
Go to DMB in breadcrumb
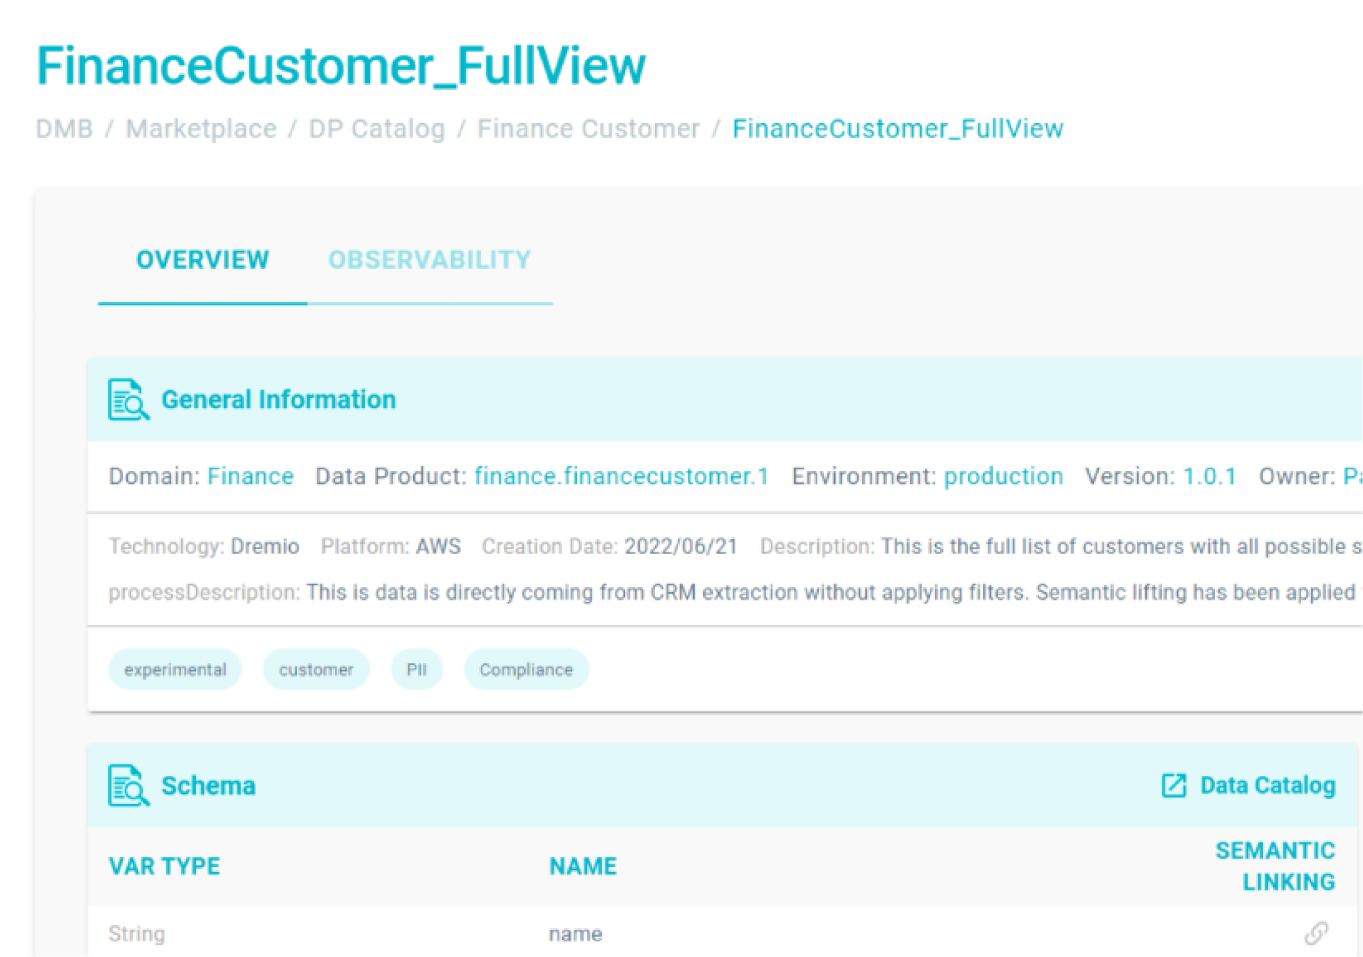click(64, 129)
